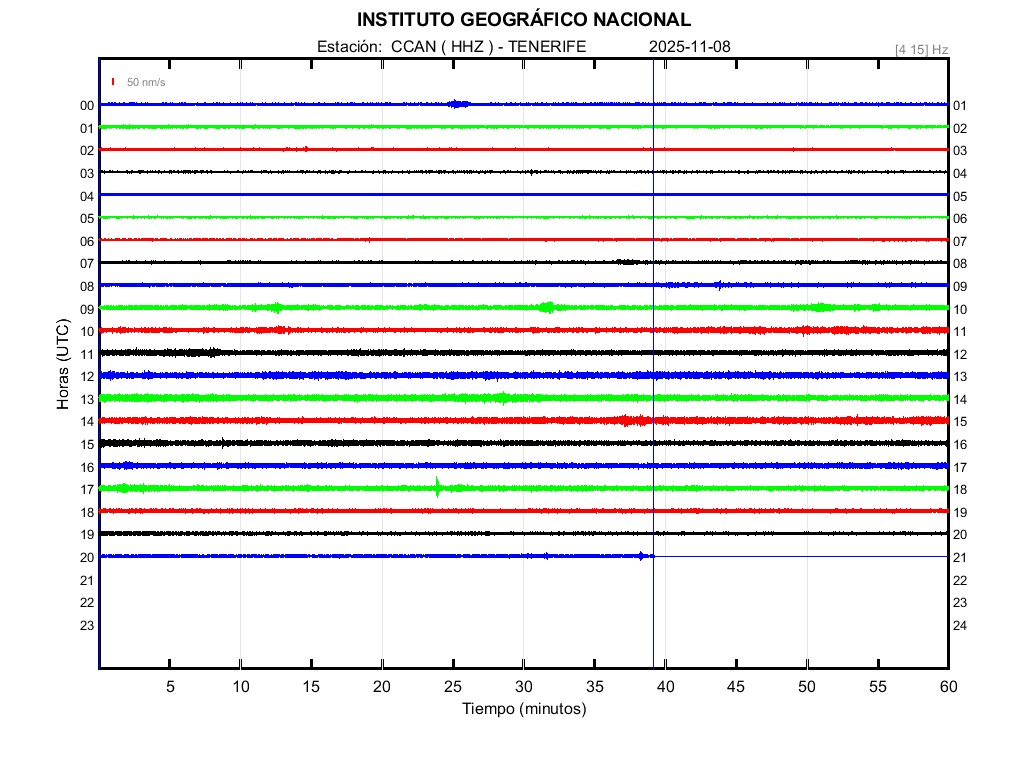This screenshot has height=768, width=1024.
Task: Click the left hour label 14
Action: (x=87, y=422)
